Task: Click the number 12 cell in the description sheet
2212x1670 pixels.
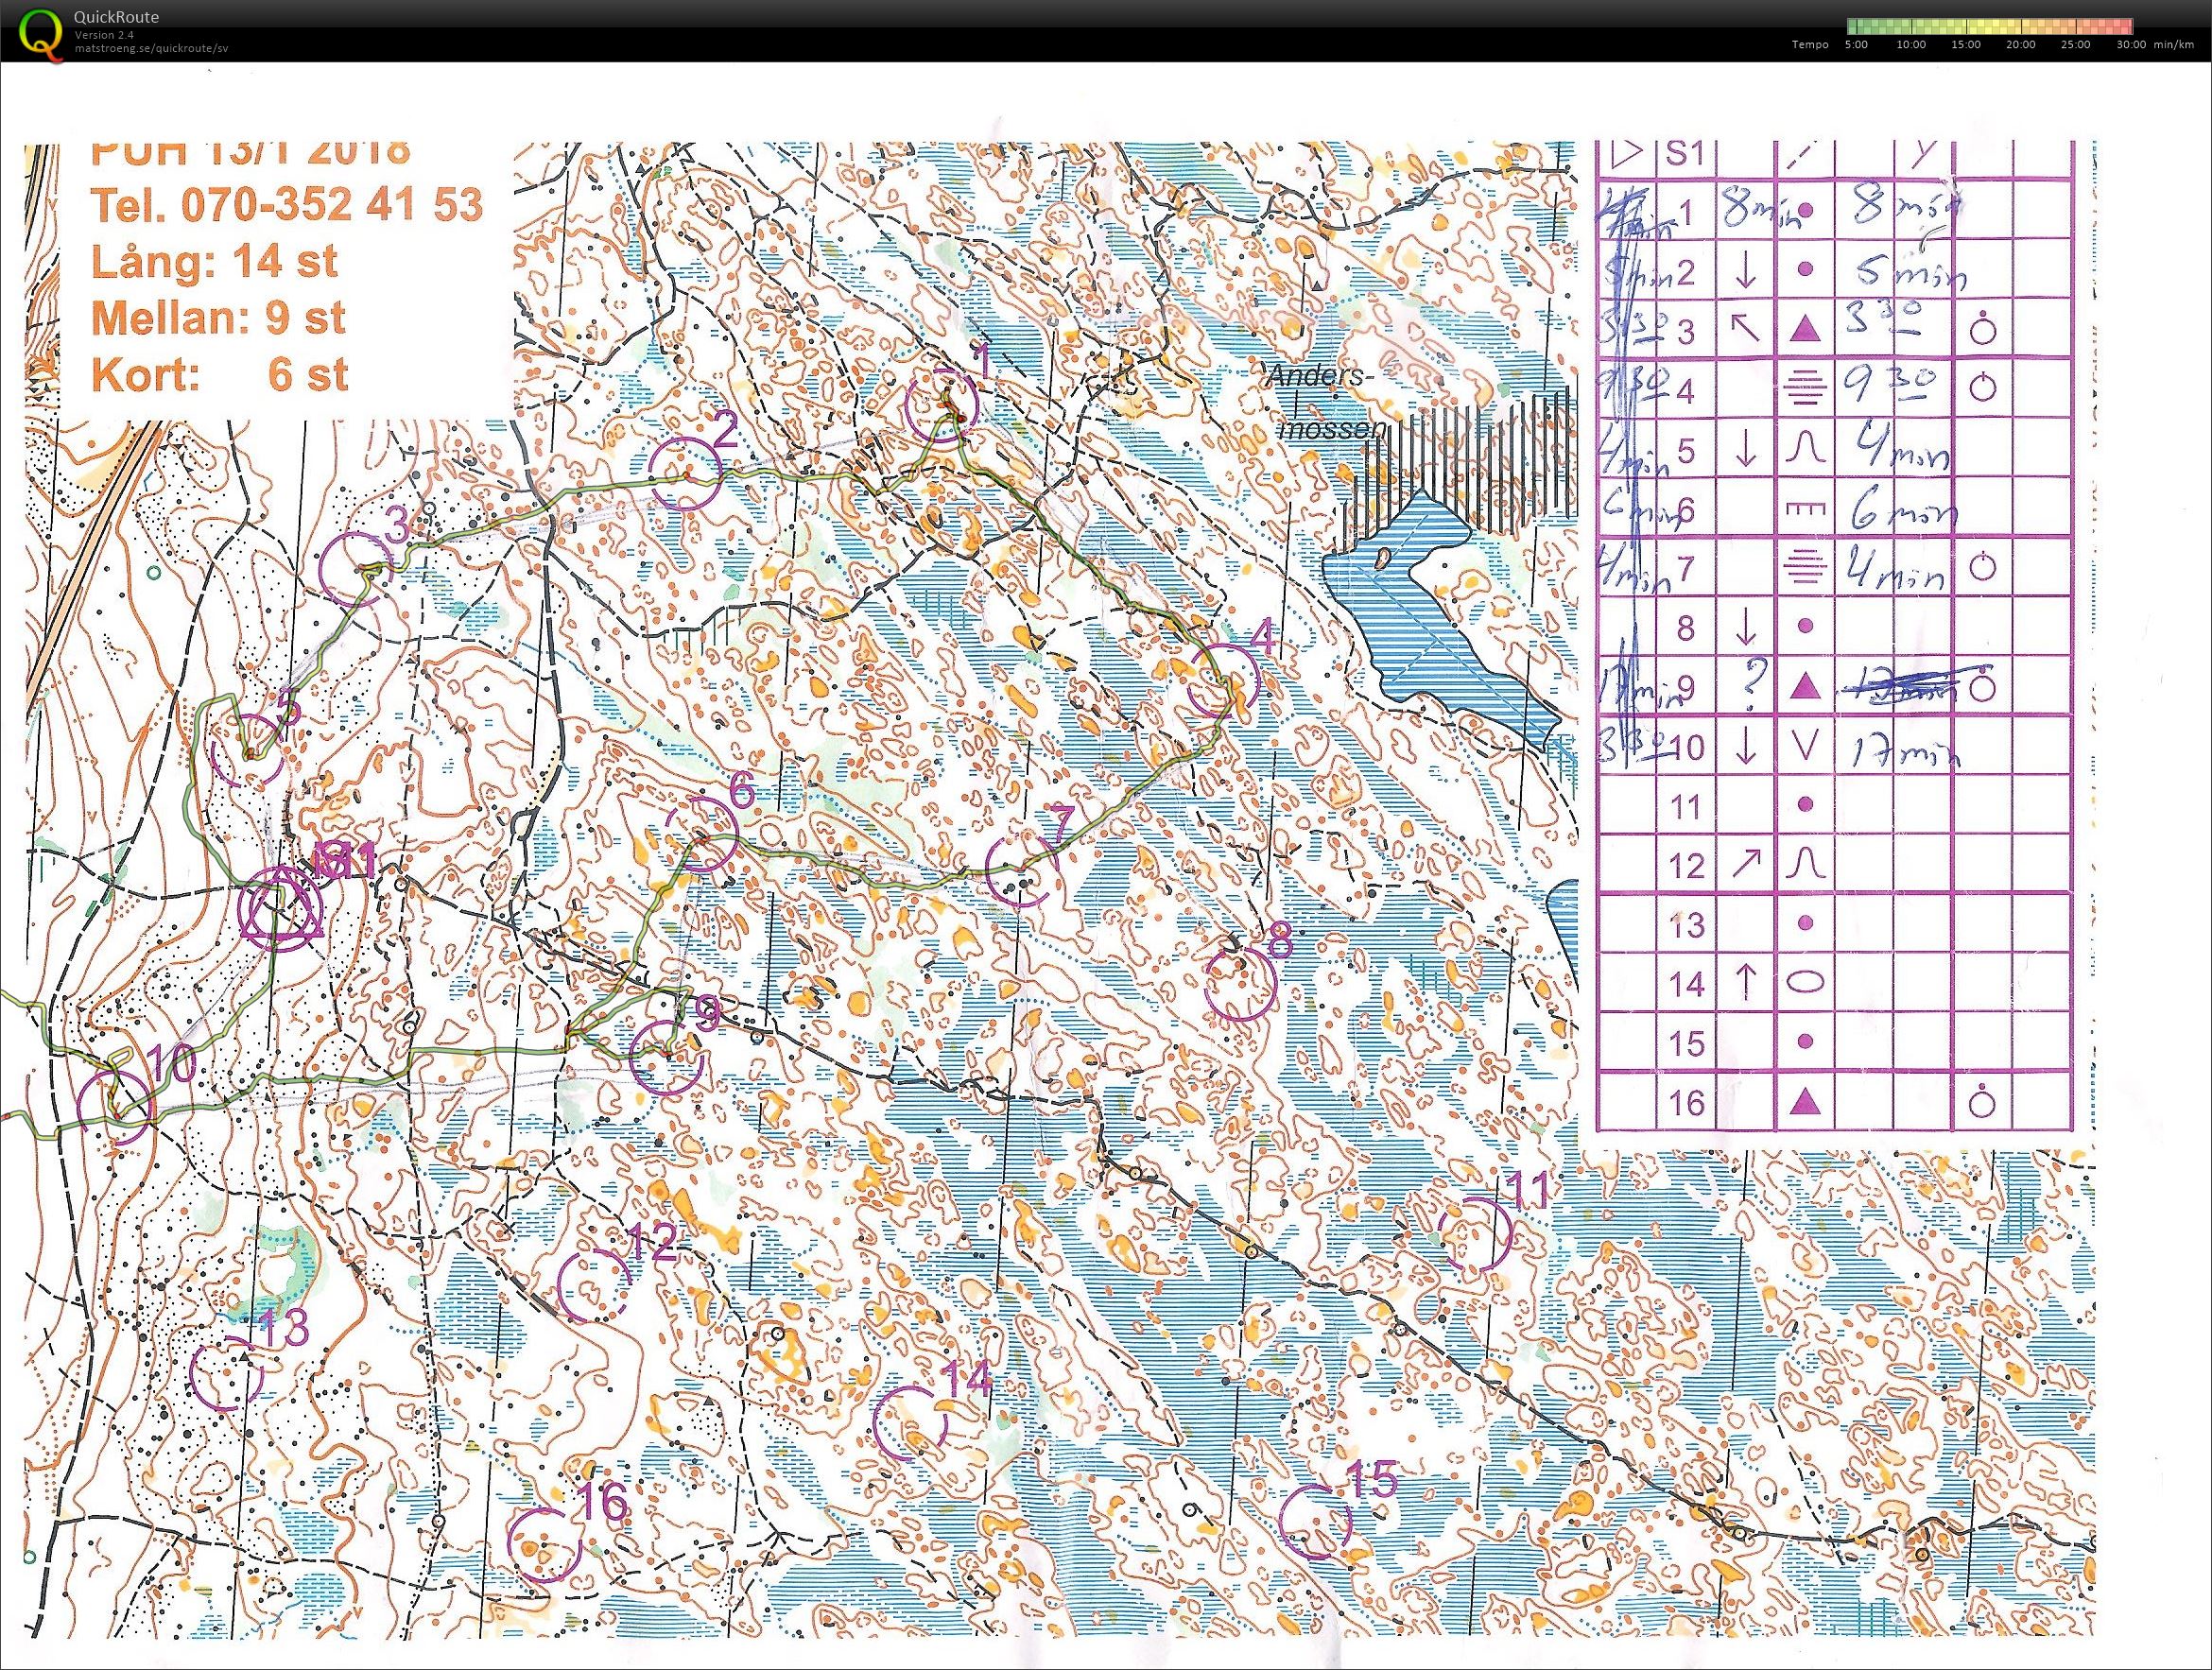Action: (x=1685, y=865)
